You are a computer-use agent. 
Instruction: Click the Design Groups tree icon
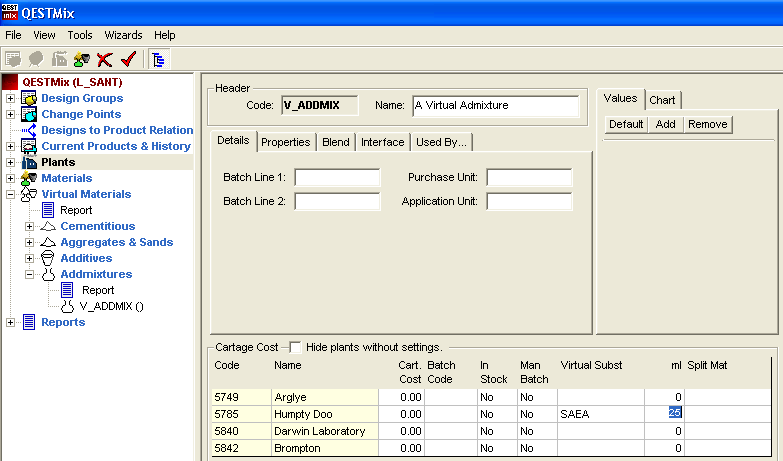click(x=29, y=98)
